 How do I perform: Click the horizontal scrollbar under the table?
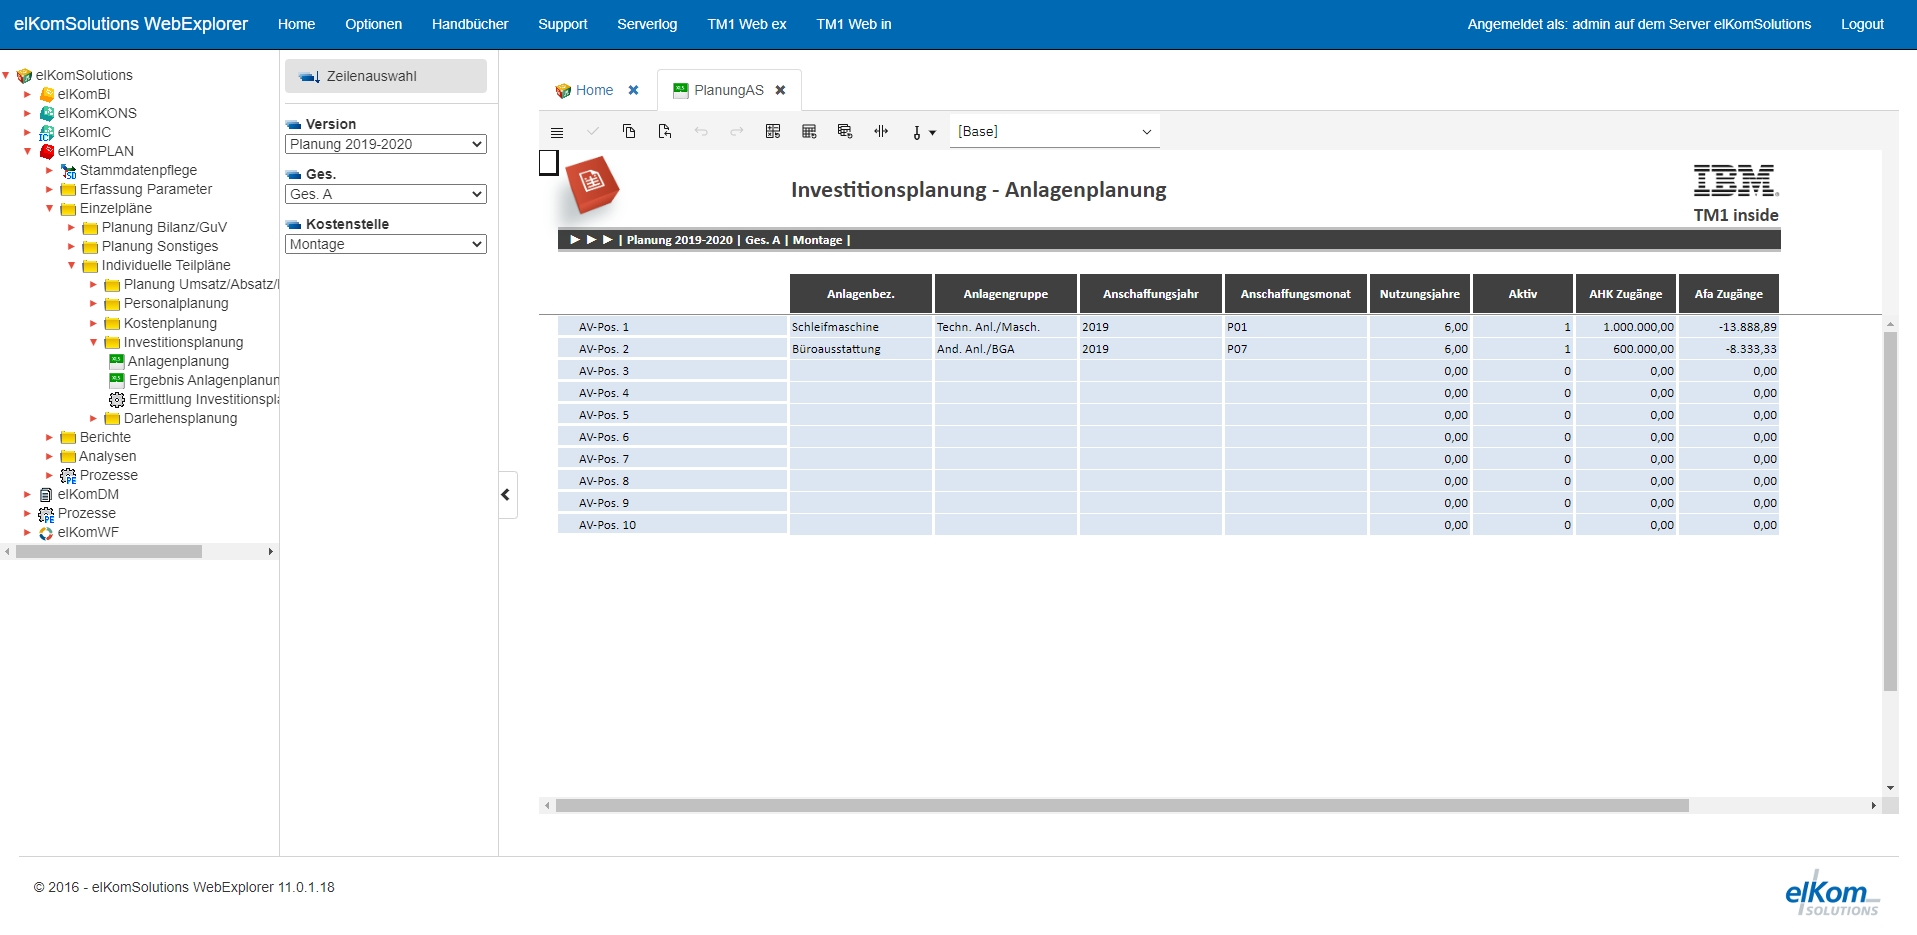pos(1121,806)
